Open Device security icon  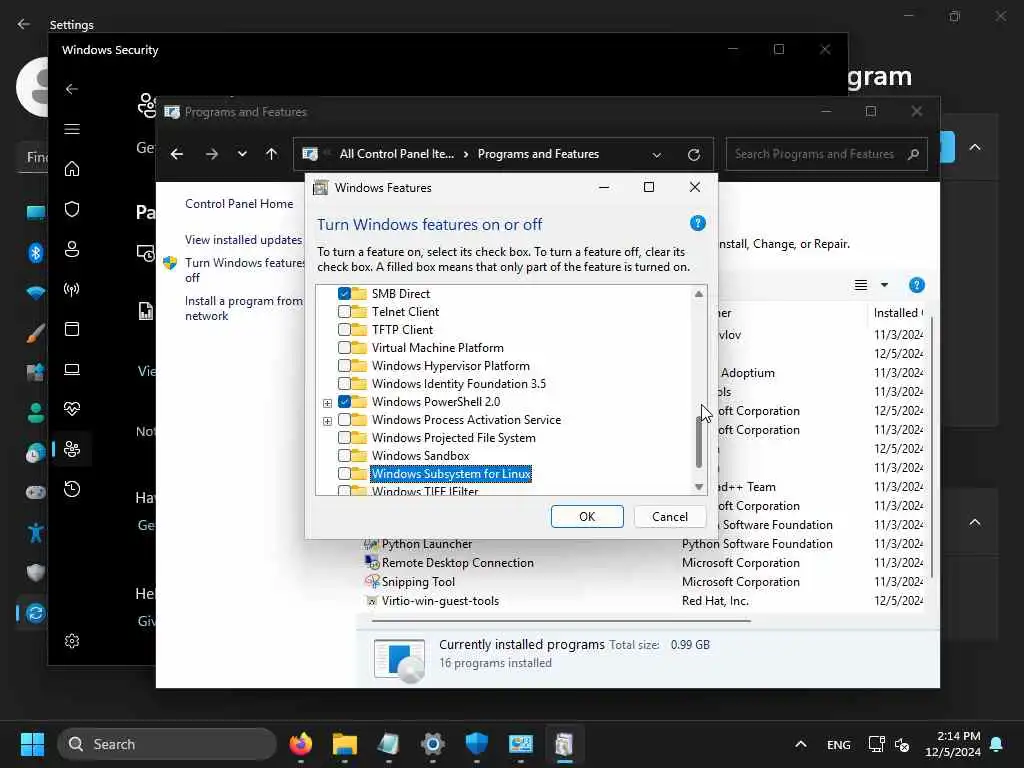pyautogui.click(x=72, y=370)
